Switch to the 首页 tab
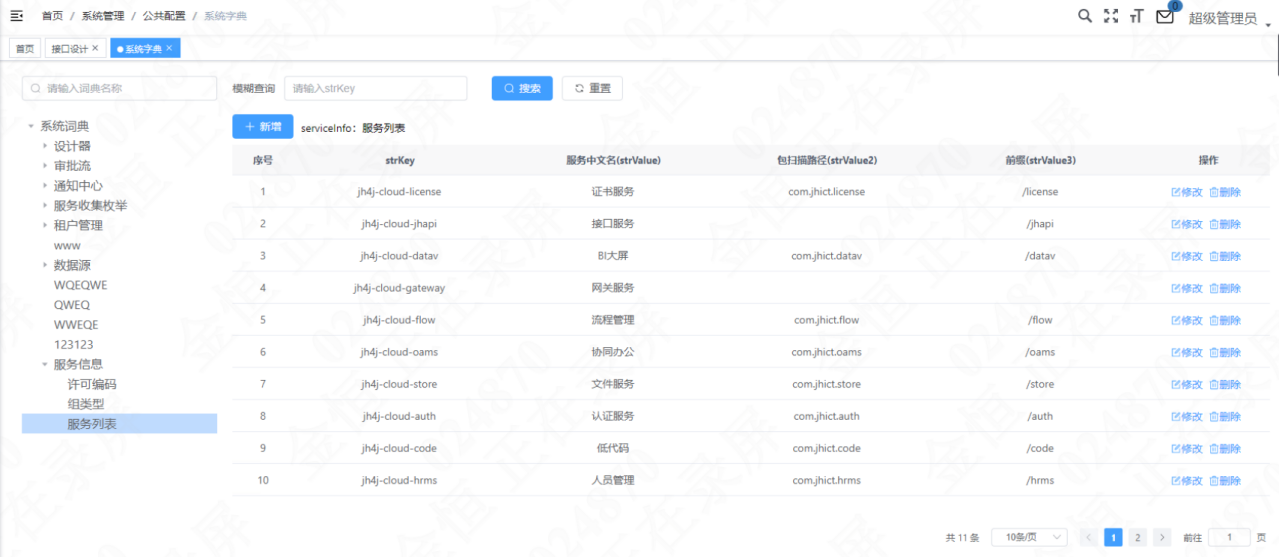Screen dimensions: 1279x557 (x=24, y=48)
